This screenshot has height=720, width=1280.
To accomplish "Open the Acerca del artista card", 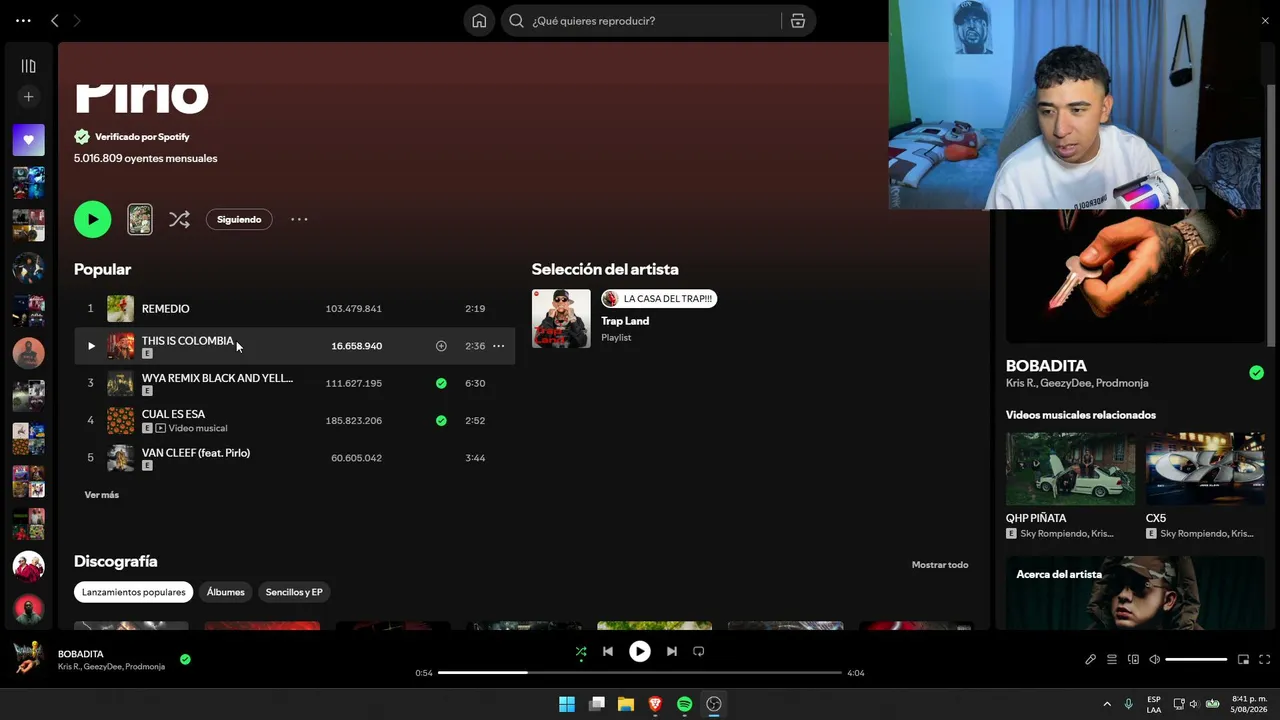I will tap(1135, 593).
